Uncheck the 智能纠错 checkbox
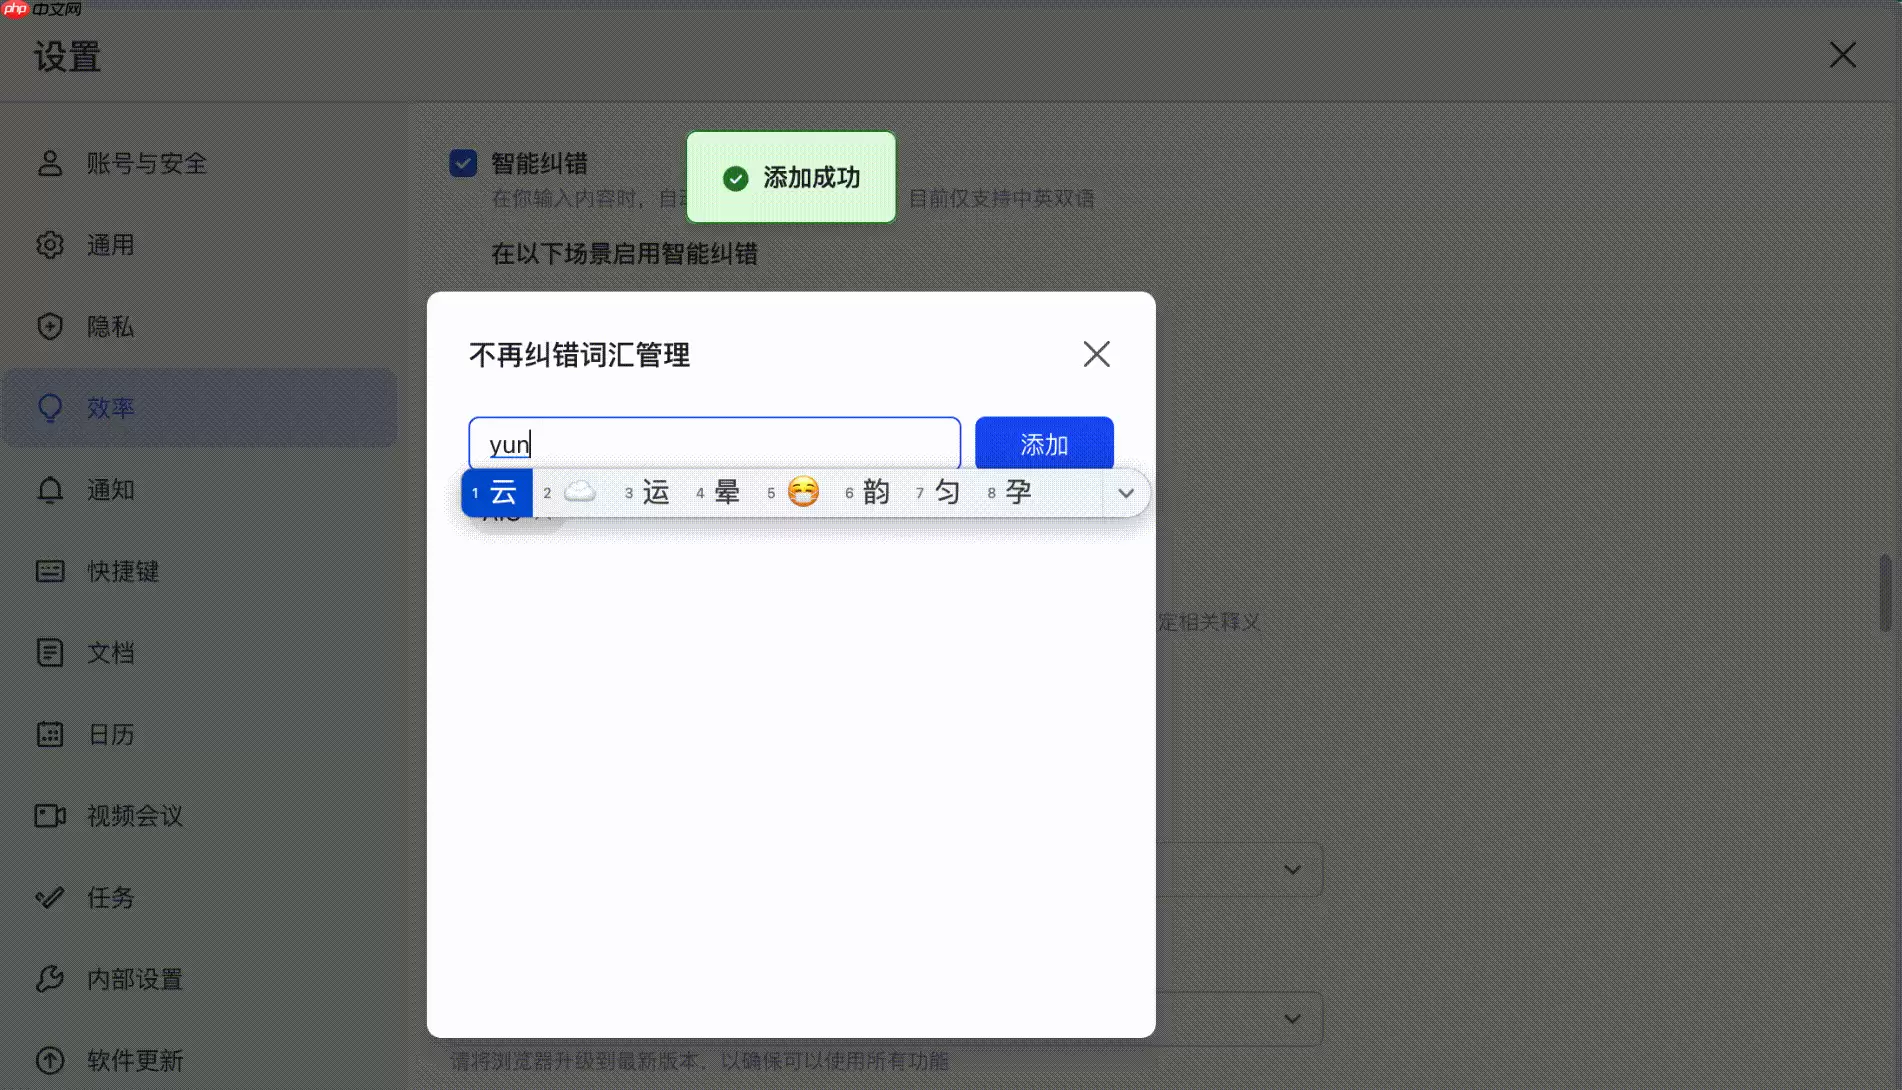Viewport: 1902px width, 1090px height. [462, 162]
